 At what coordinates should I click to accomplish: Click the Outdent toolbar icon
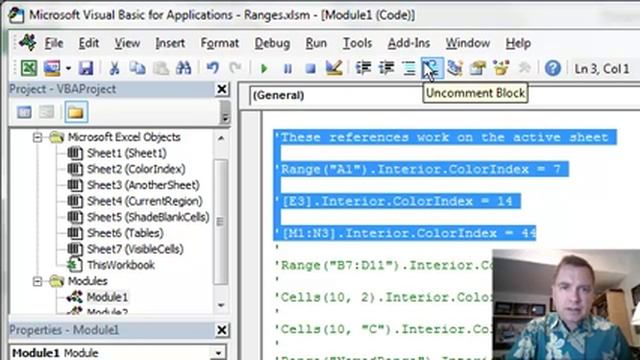pyautogui.click(x=386, y=68)
